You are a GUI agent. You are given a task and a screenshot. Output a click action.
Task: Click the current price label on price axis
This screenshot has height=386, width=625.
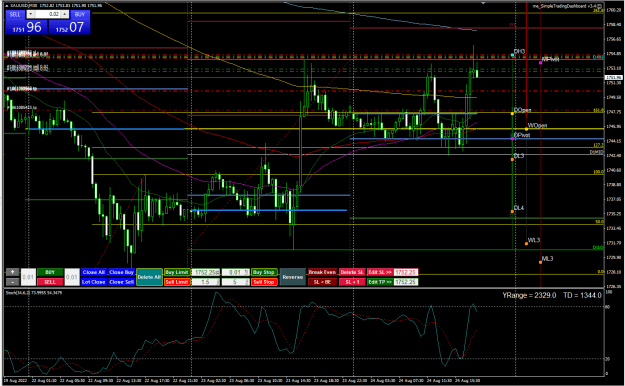click(614, 78)
